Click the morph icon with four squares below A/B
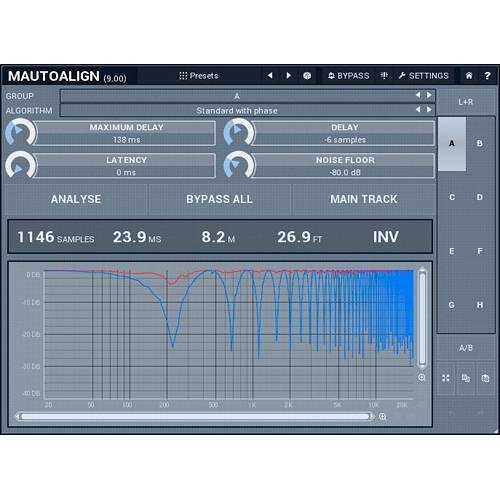Viewport: 500px width, 500px height. [x=446, y=378]
